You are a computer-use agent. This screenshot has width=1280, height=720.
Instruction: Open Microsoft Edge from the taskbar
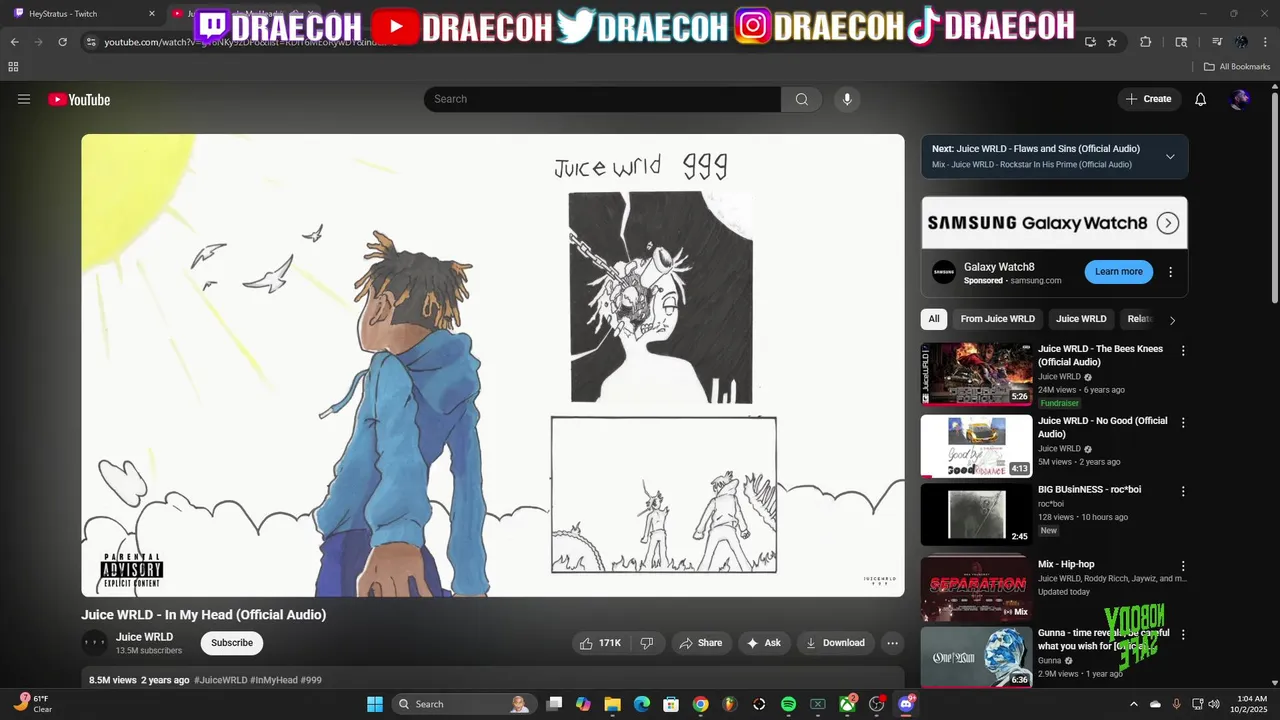pyautogui.click(x=642, y=704)
